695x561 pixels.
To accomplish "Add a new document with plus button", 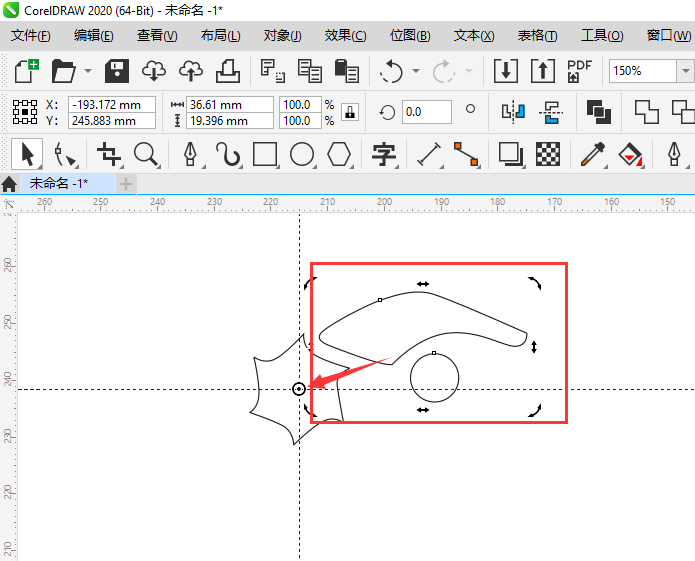I will pos(126,184).
